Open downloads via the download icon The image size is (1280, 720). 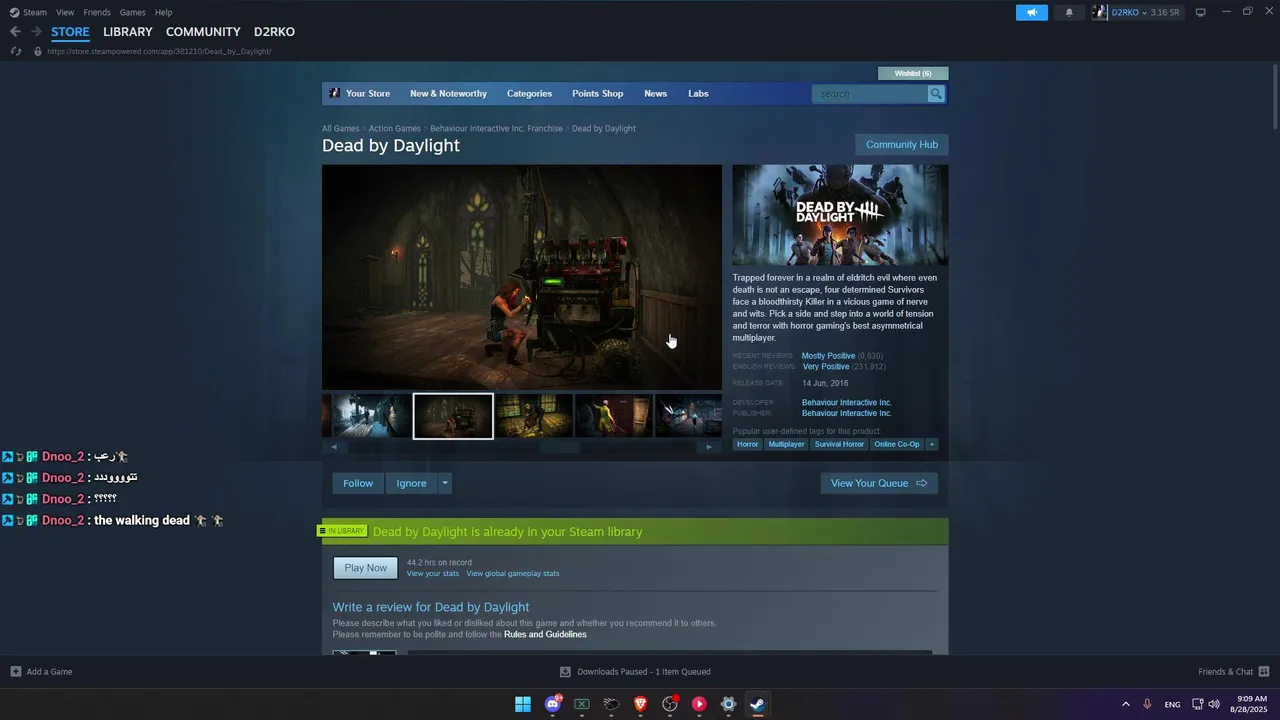tap(565, 671)
